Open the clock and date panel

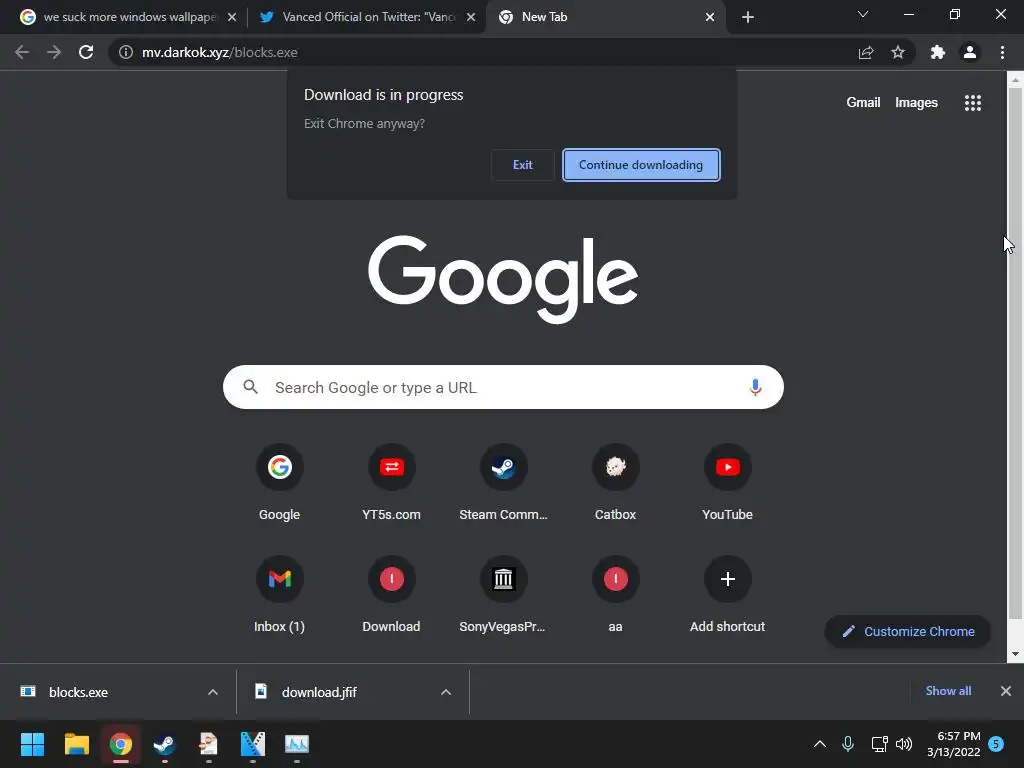953,744
